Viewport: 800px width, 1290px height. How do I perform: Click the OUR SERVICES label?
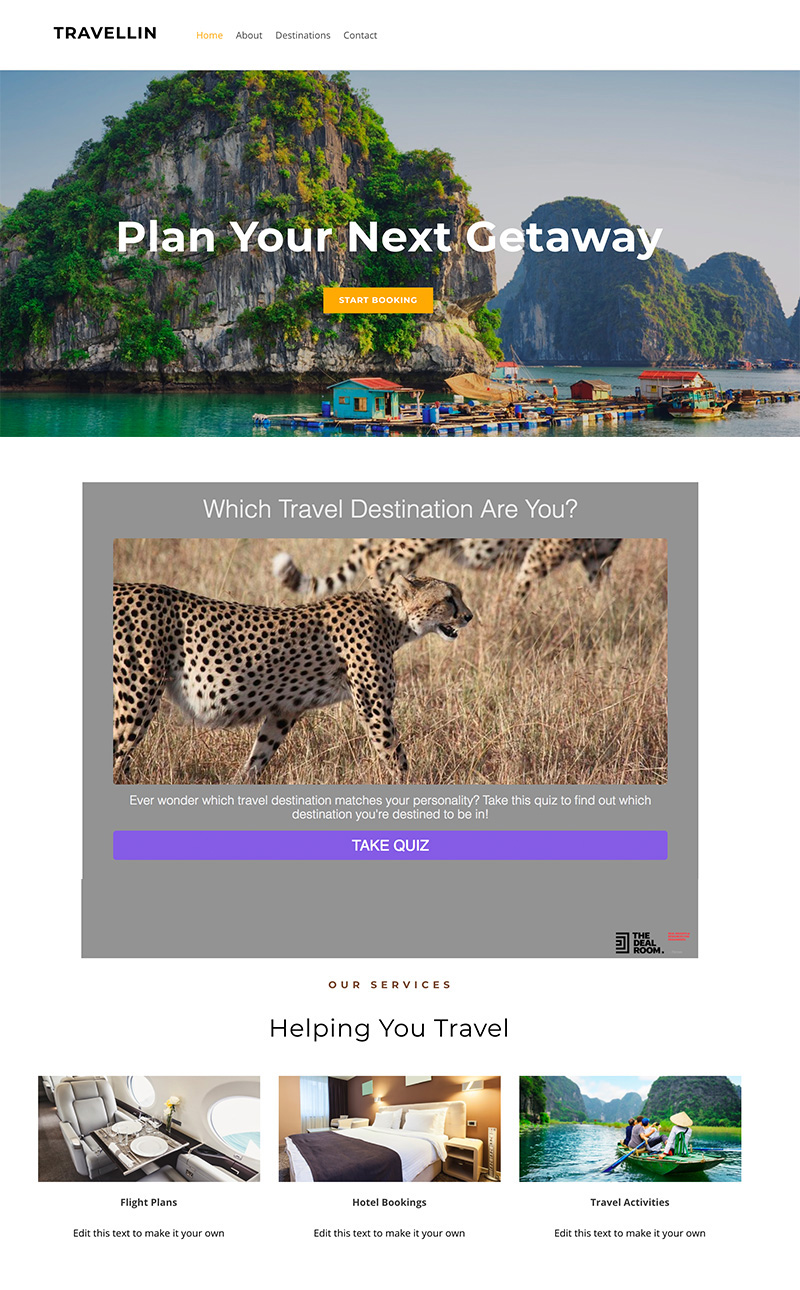390,985
